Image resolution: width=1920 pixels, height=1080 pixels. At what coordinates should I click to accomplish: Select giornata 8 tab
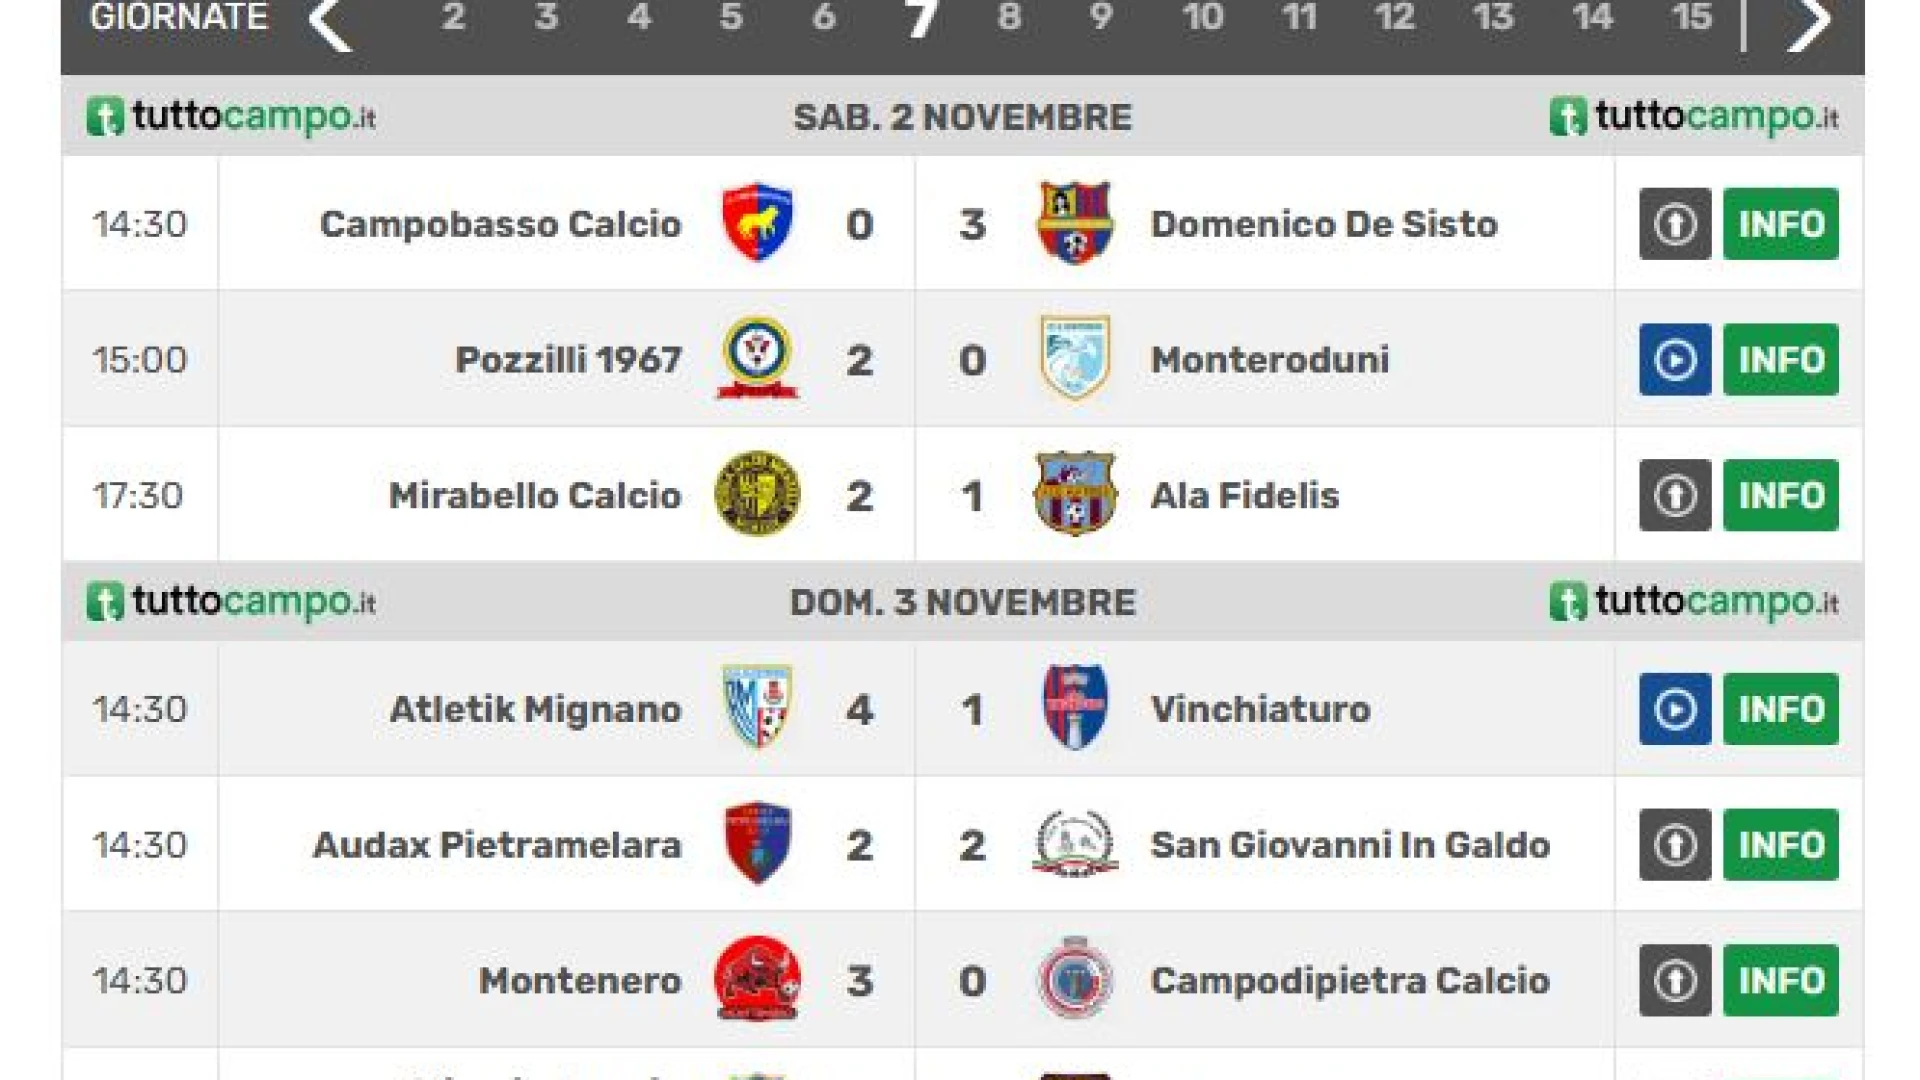click(1009, 17)
